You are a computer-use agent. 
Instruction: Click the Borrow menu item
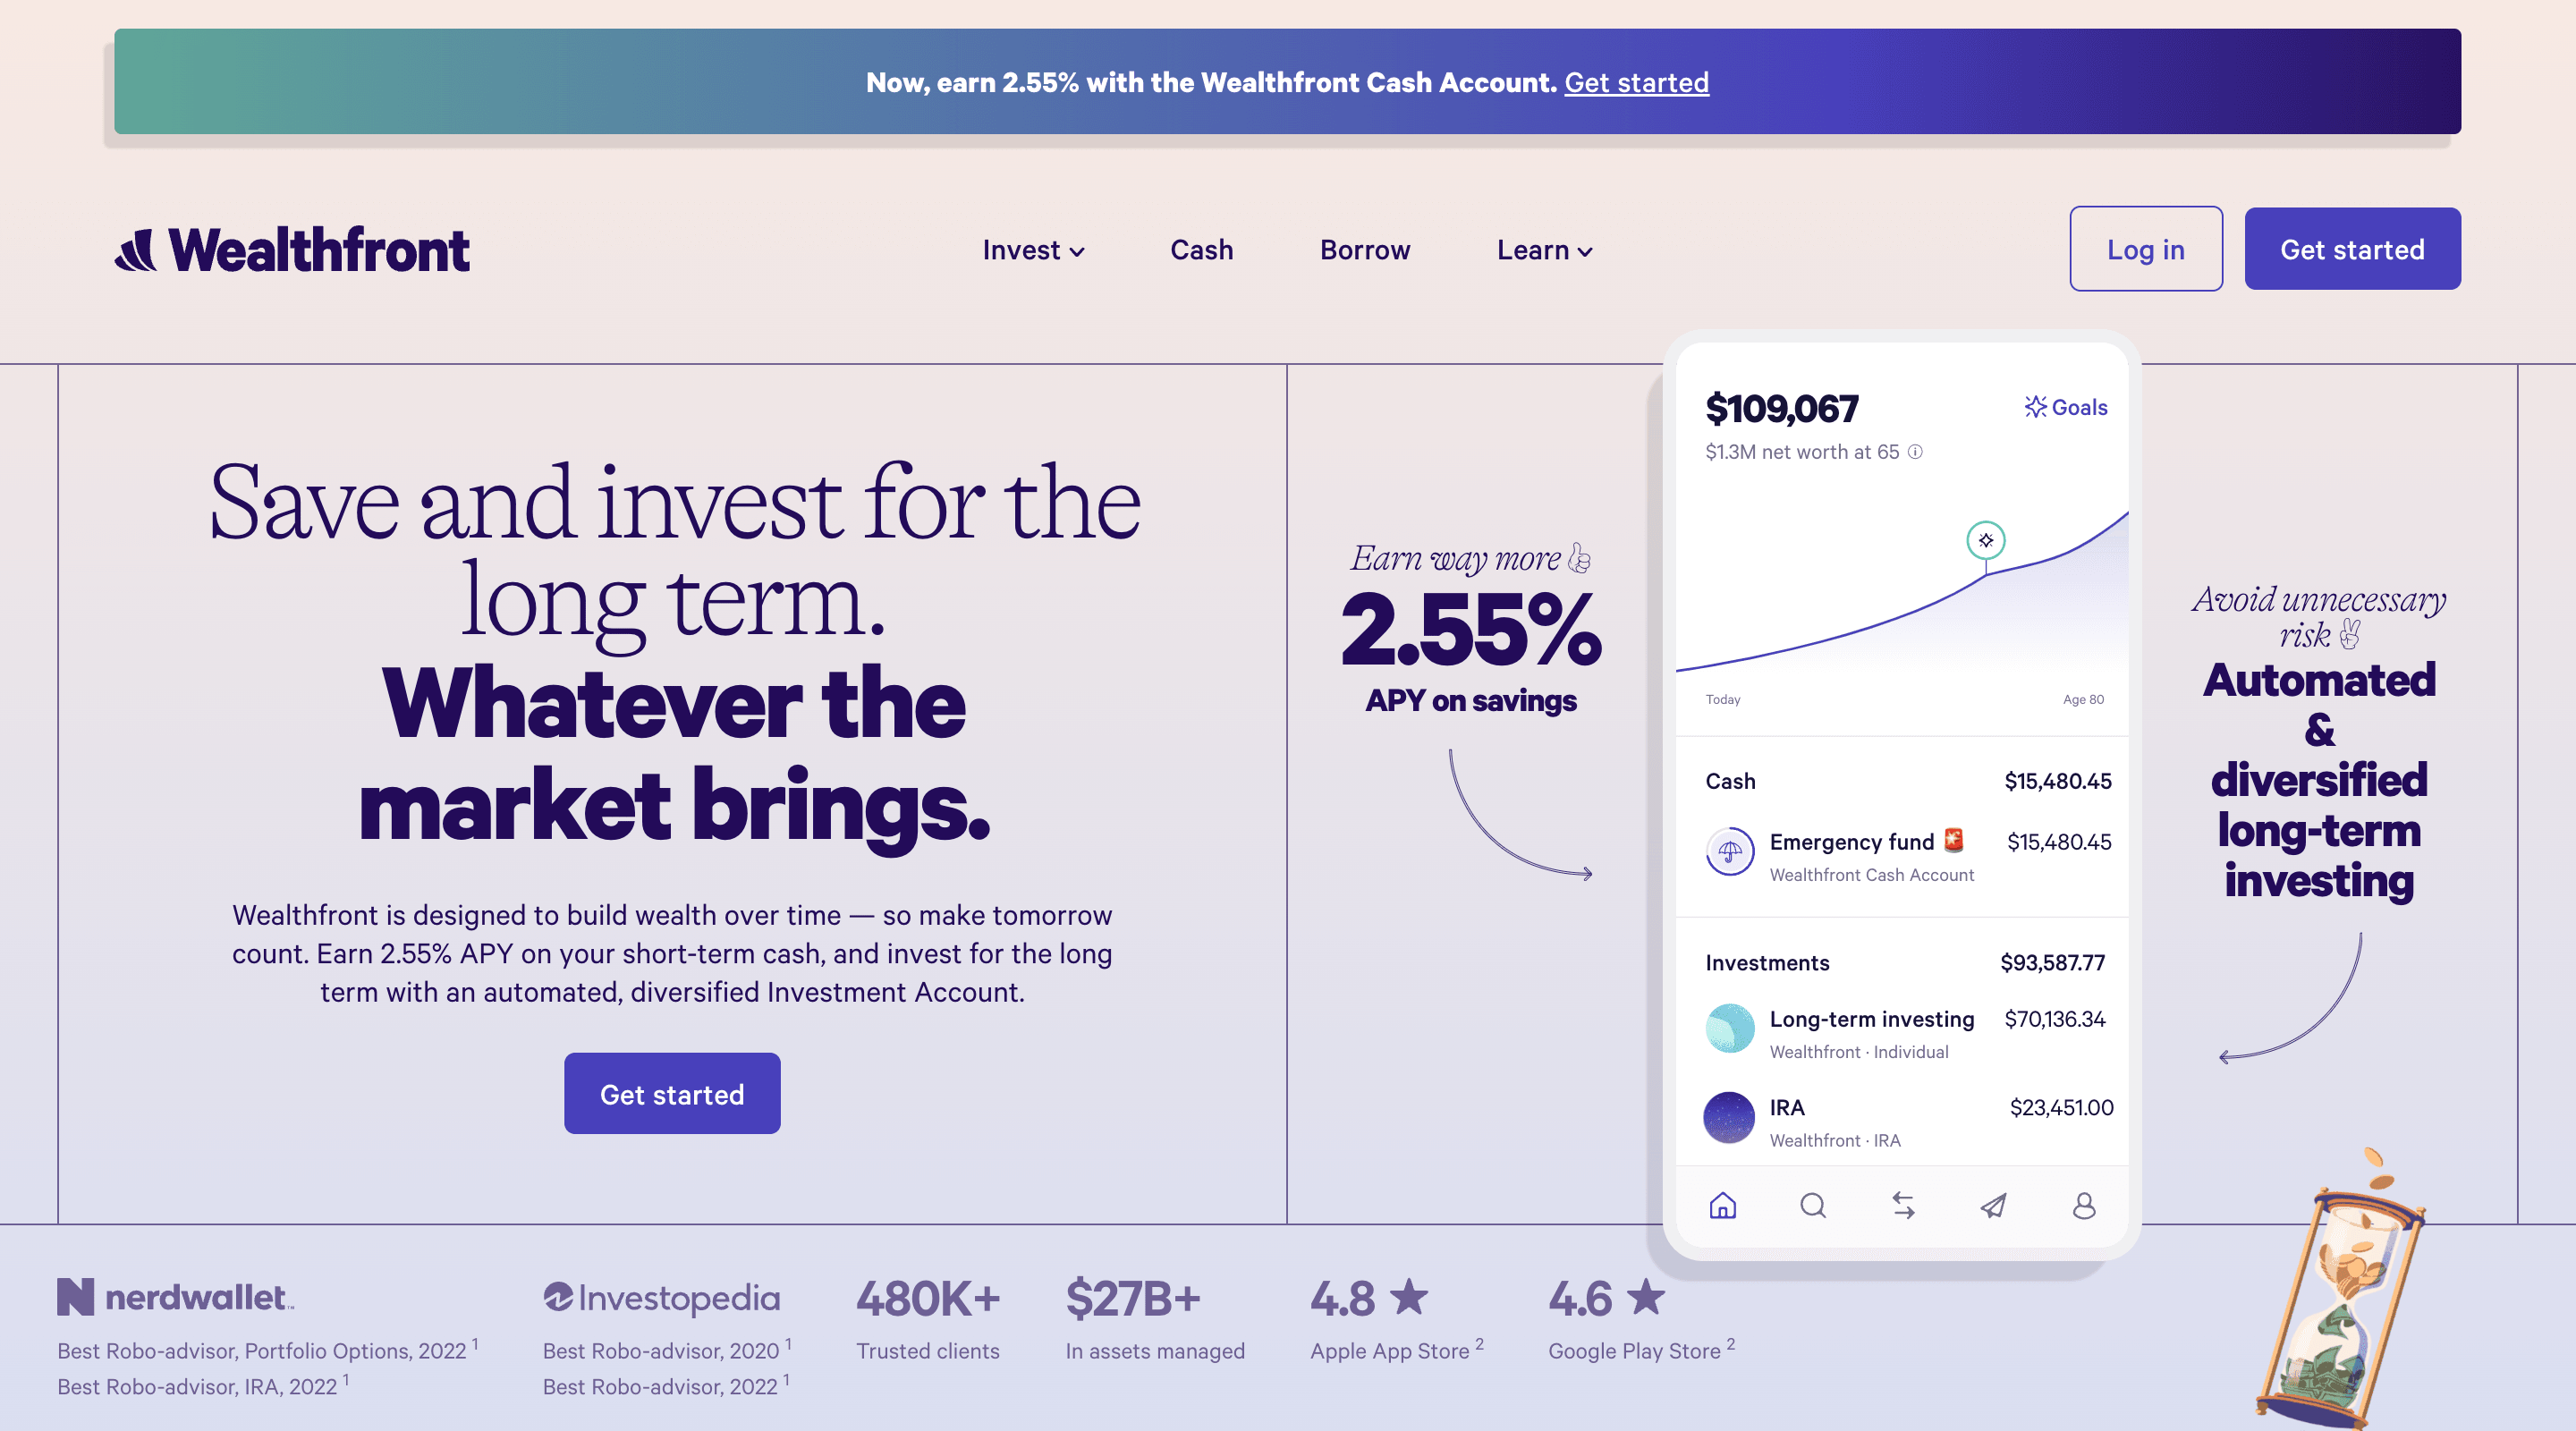click(x=1366, y=249)
